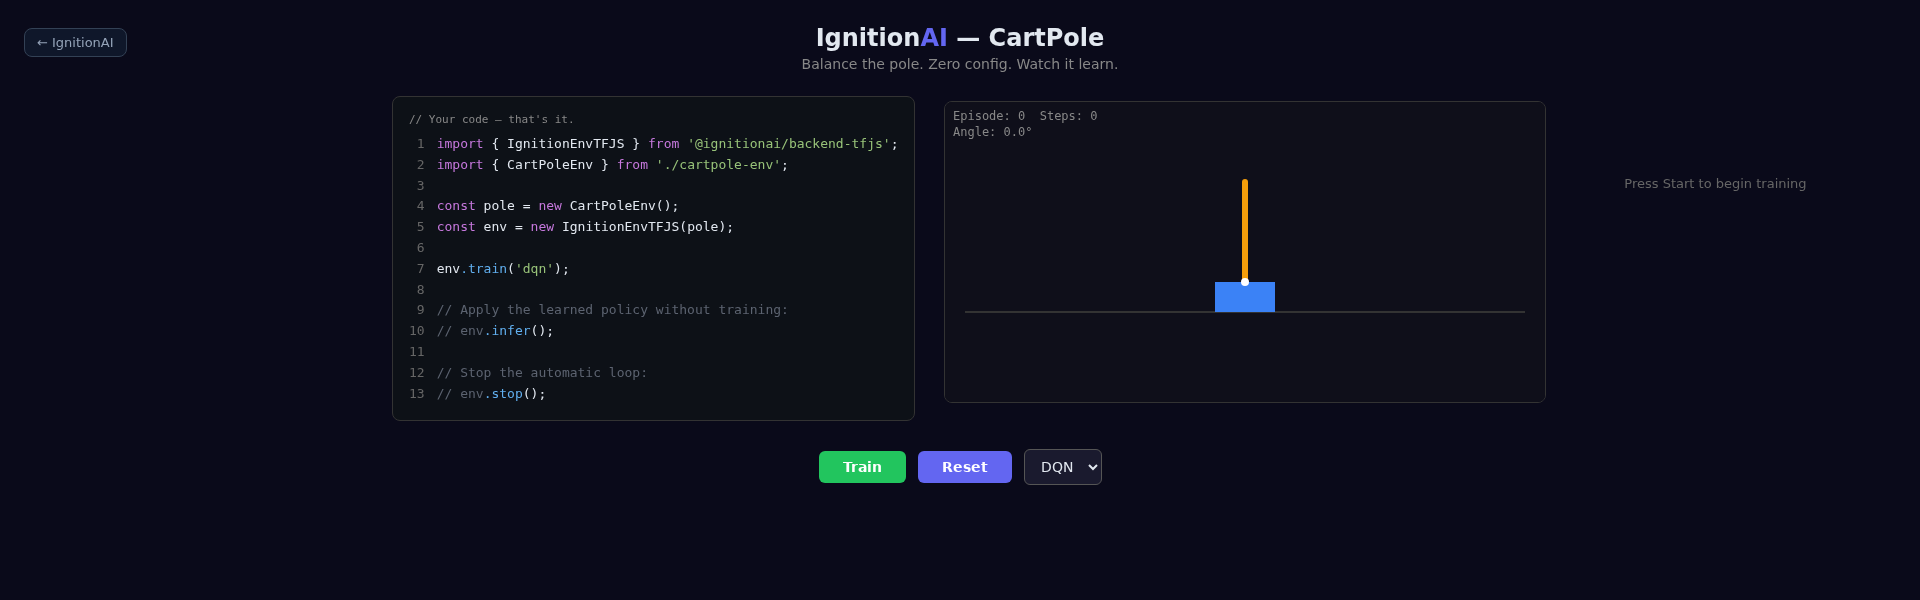Click the 'Apply the learned policy' comment line
Image resolution: width=1920 pixels, height=600 pixels.
click(x=612, y=310)
